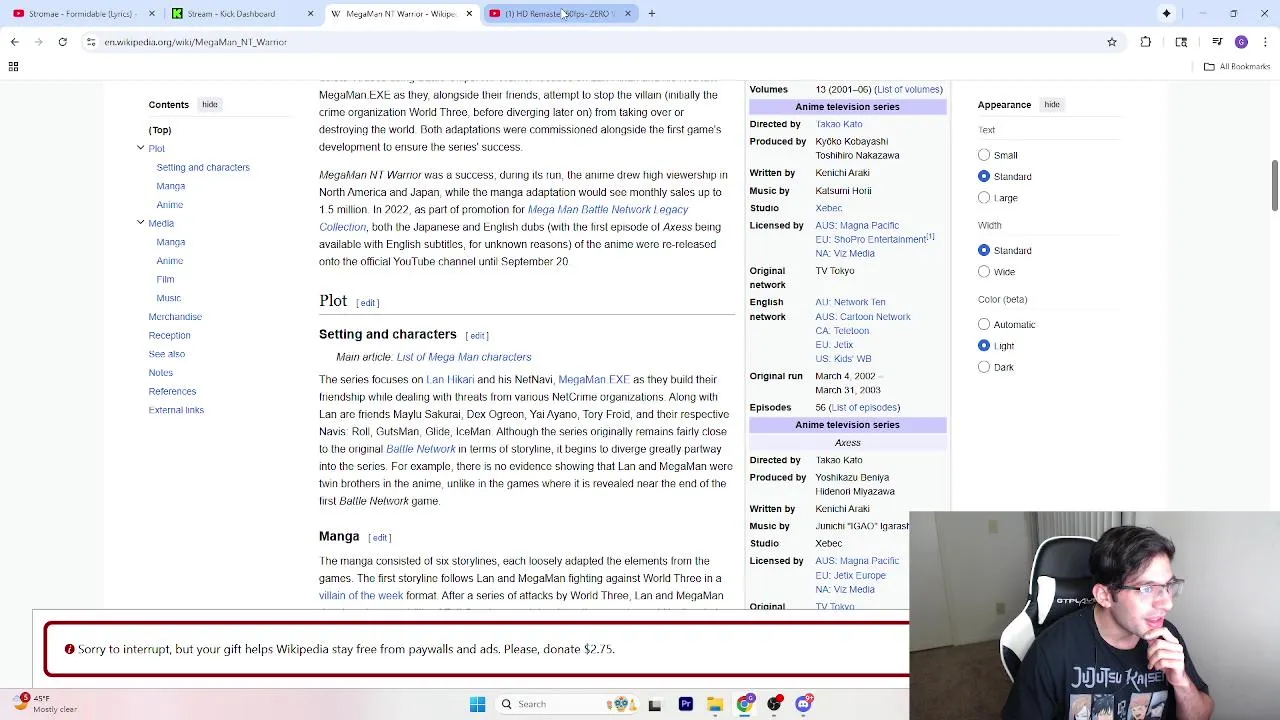Image resolution: width=1280 pixels, height=720 pixels.
Task: Go to Reception in Contents
Action: 169,335
